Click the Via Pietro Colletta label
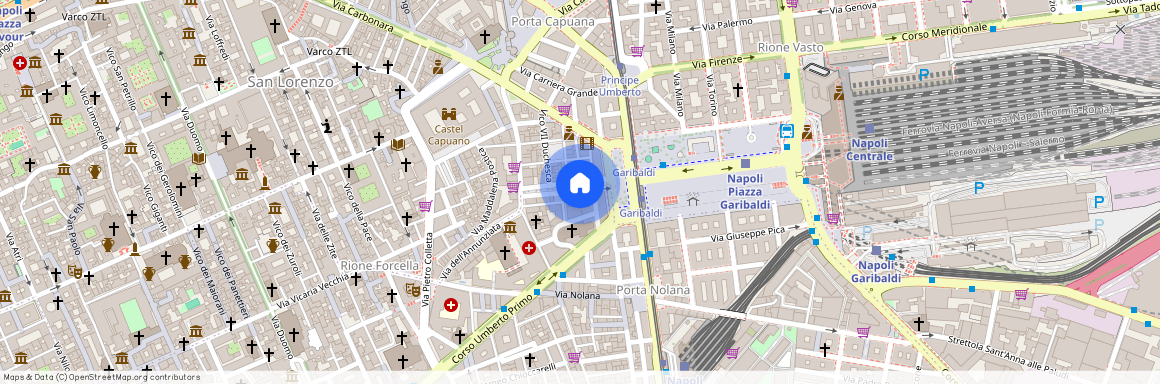Viewport: 1160px width, 384px height. point(427,270)
